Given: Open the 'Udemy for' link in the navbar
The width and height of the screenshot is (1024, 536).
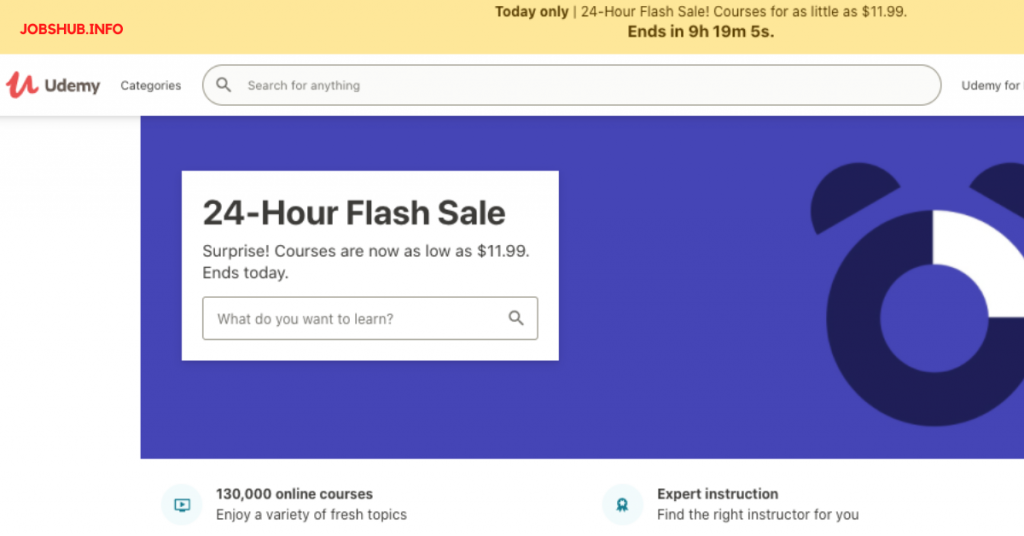Looking at the screenshot, I should [x=990, y=86].
